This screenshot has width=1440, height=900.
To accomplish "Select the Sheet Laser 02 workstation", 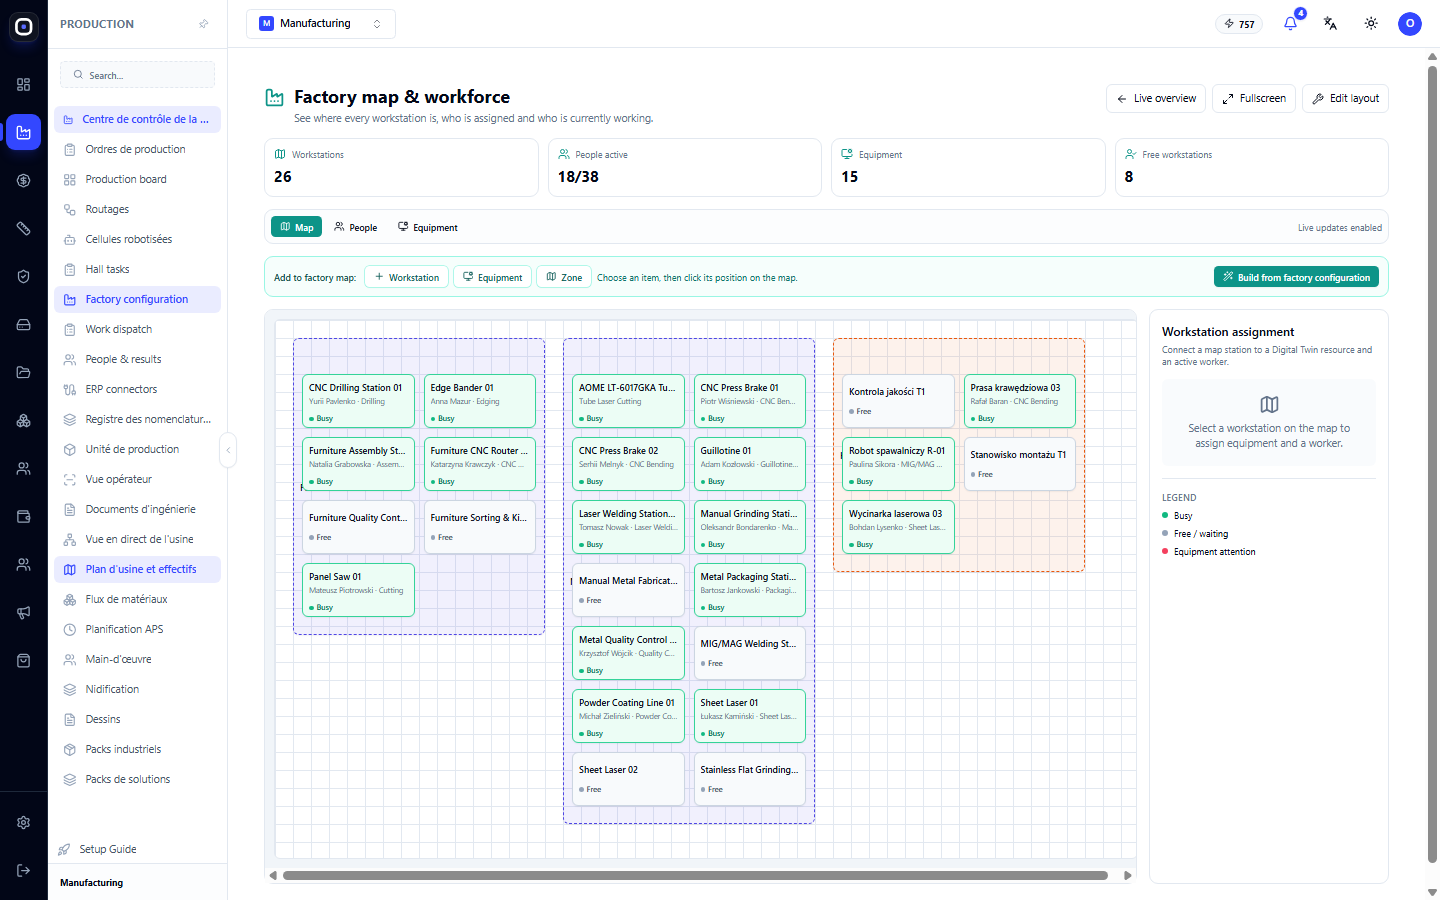I will click(x=628, y=779).
